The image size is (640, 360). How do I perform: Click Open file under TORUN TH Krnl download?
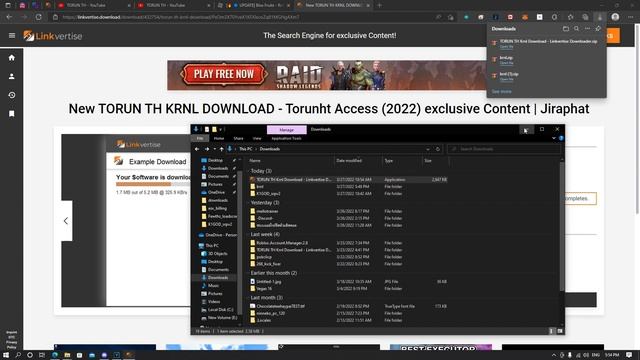(507, 47)
